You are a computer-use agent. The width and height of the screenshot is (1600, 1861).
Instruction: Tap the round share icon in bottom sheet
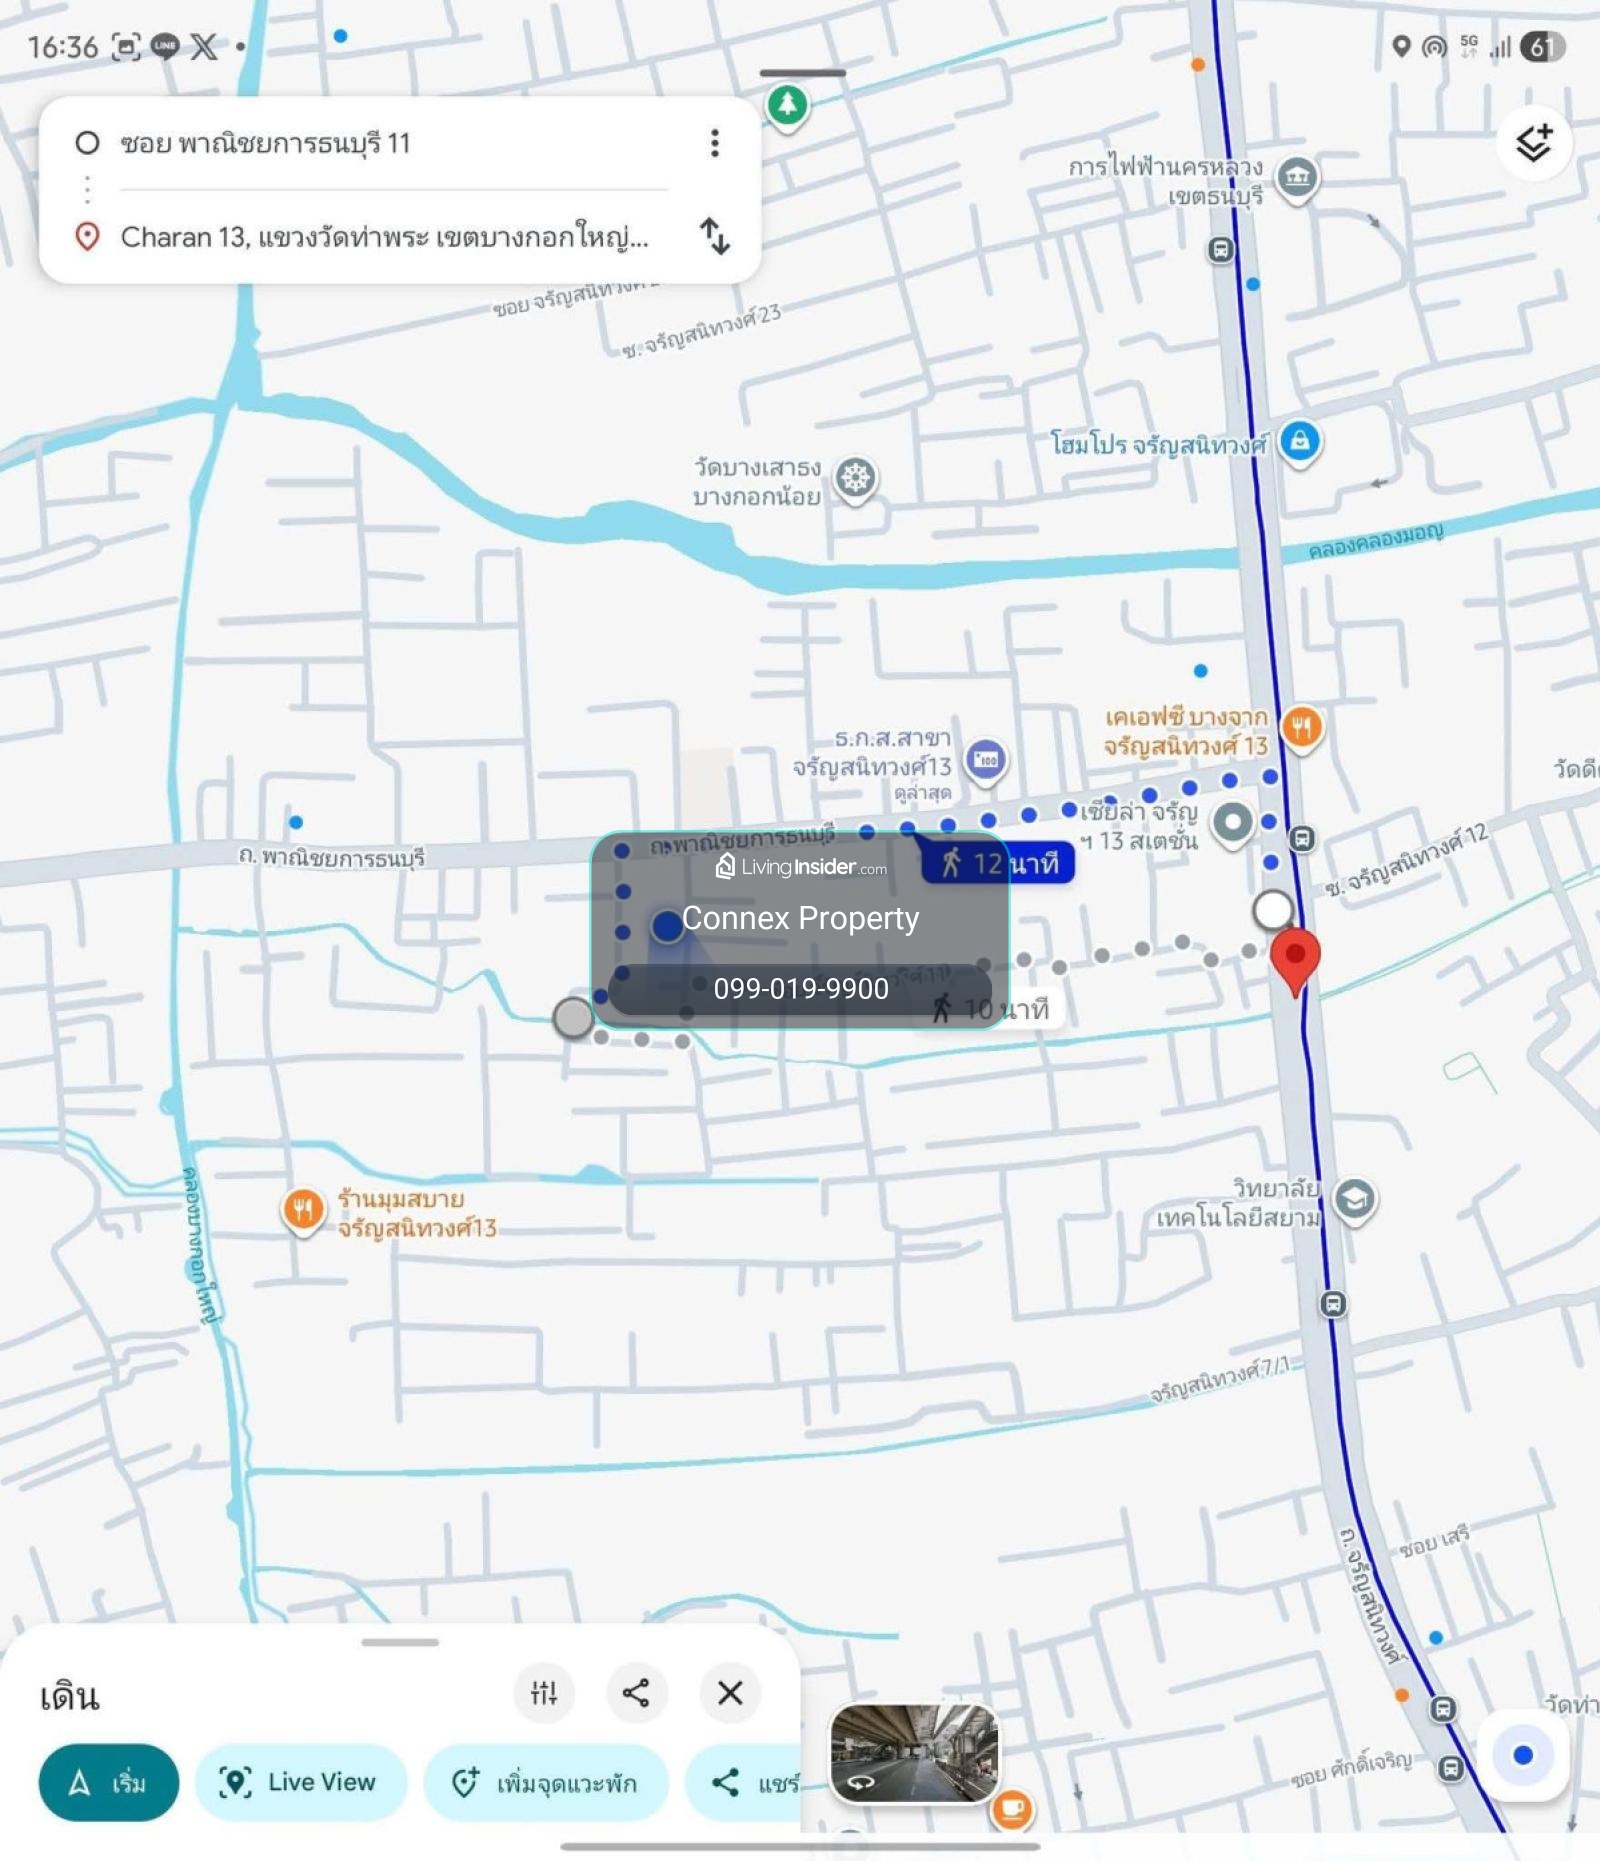coord(636,1692)
